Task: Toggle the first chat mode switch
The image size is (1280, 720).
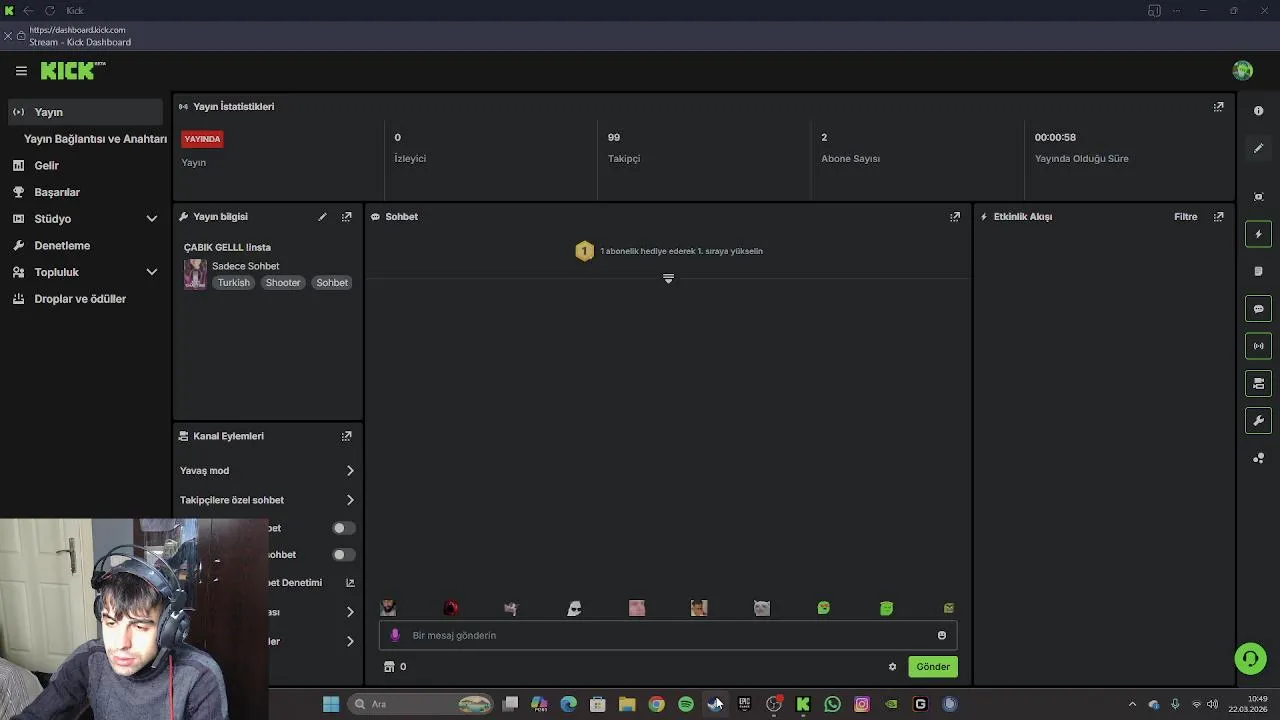Action: click(343, 528)
